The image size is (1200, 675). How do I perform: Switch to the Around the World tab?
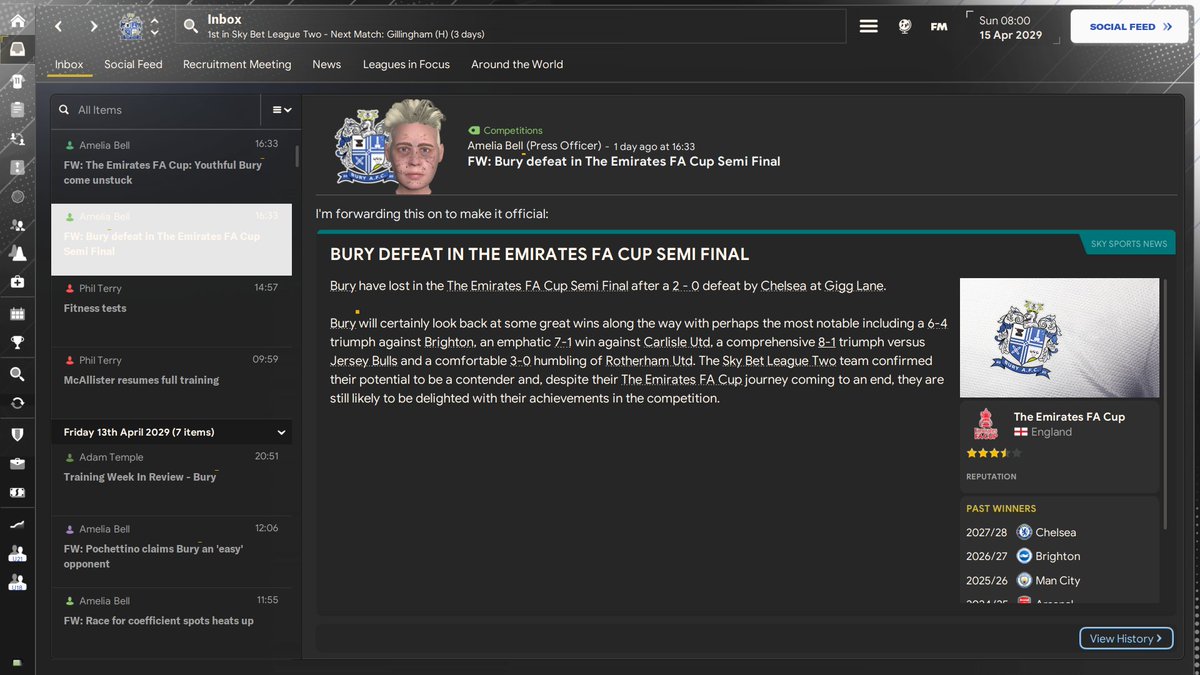517,64
